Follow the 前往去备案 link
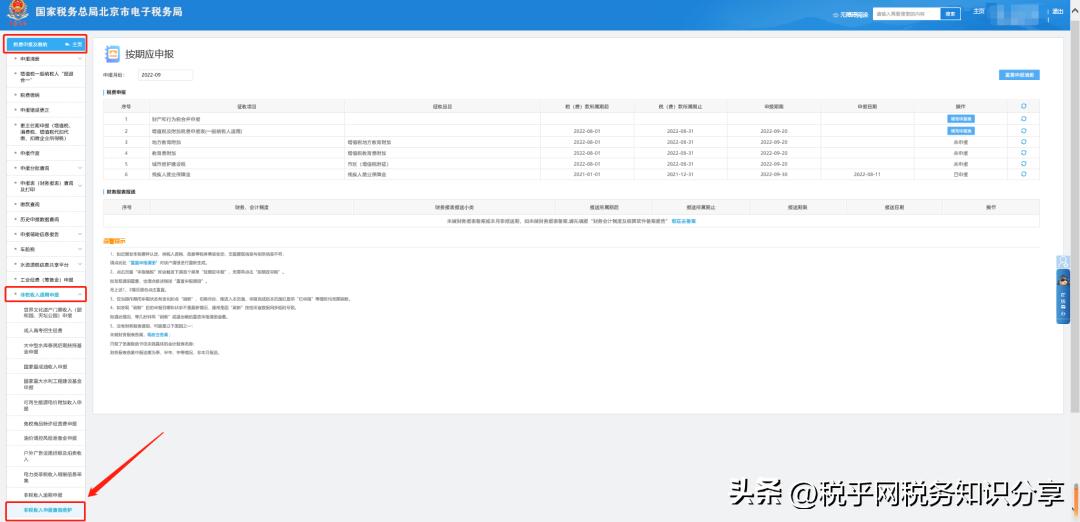1080x522 pixels. coord(683,222)
